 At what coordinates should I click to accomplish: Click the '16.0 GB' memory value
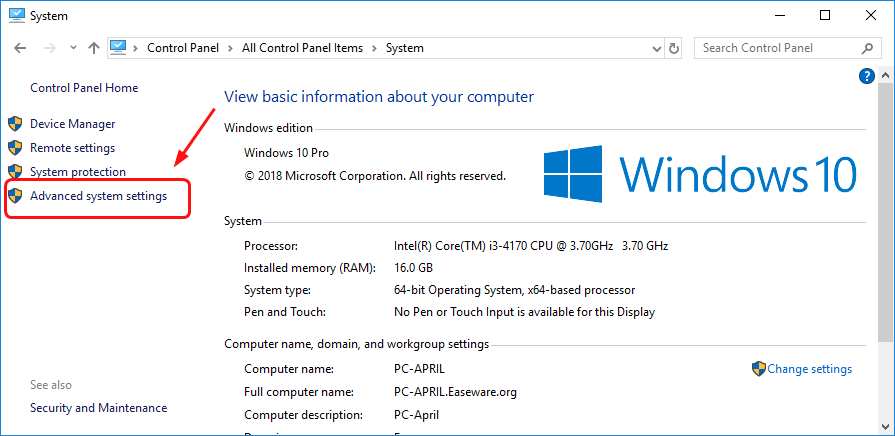413,268
